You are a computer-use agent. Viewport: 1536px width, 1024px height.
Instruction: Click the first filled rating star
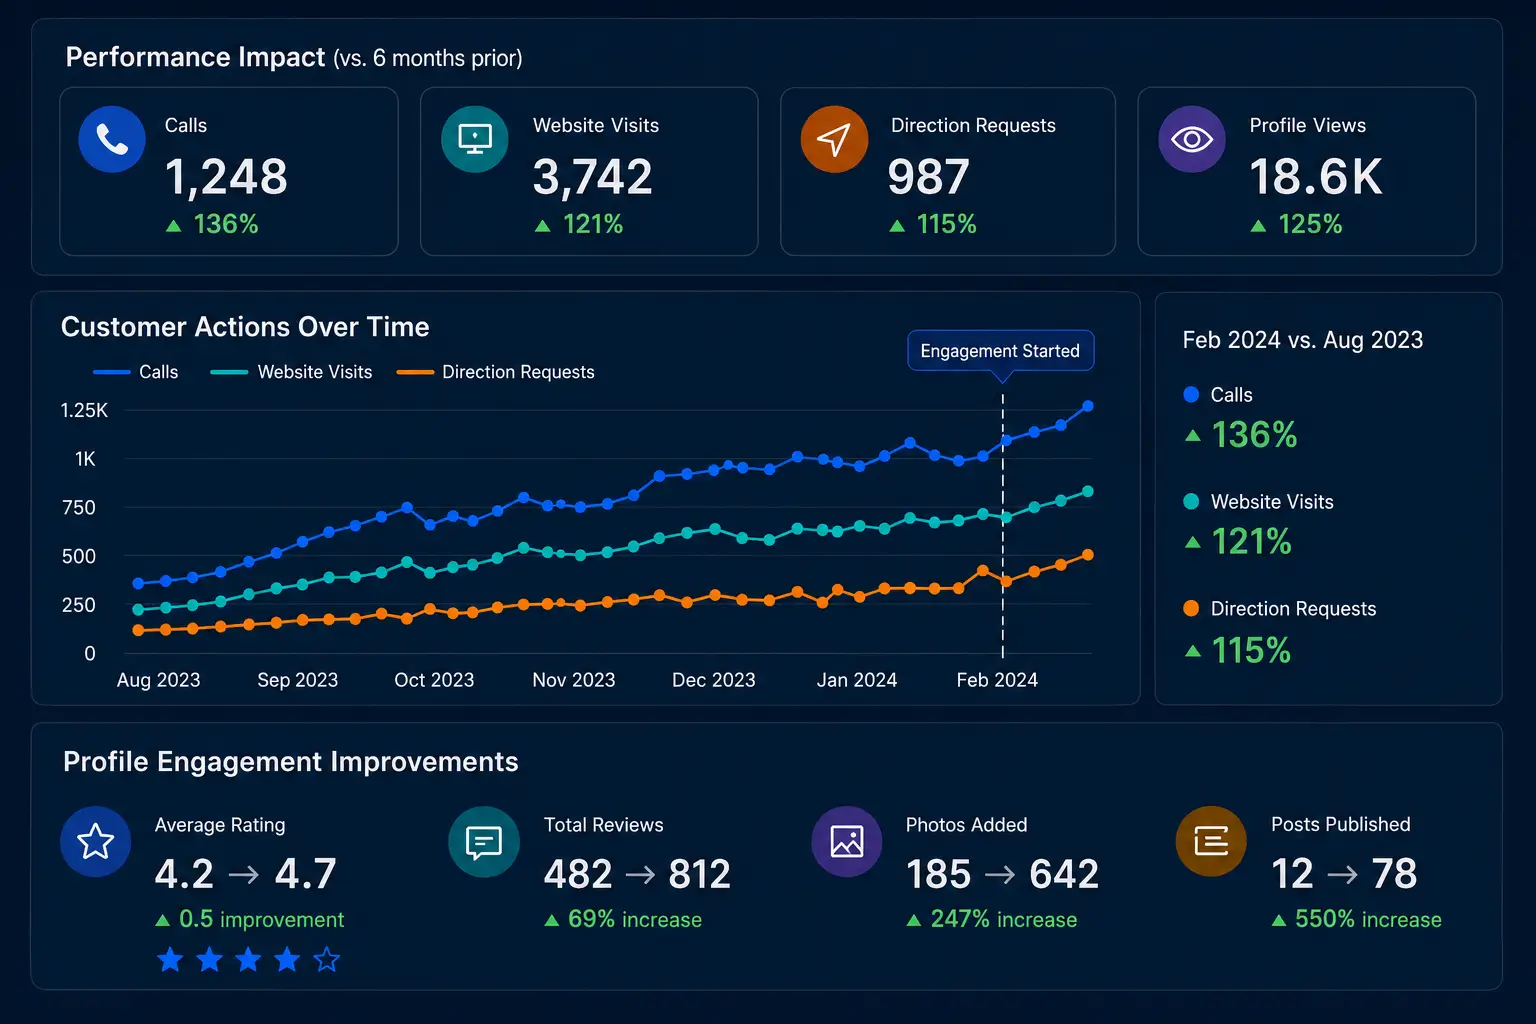coord(170,960)
